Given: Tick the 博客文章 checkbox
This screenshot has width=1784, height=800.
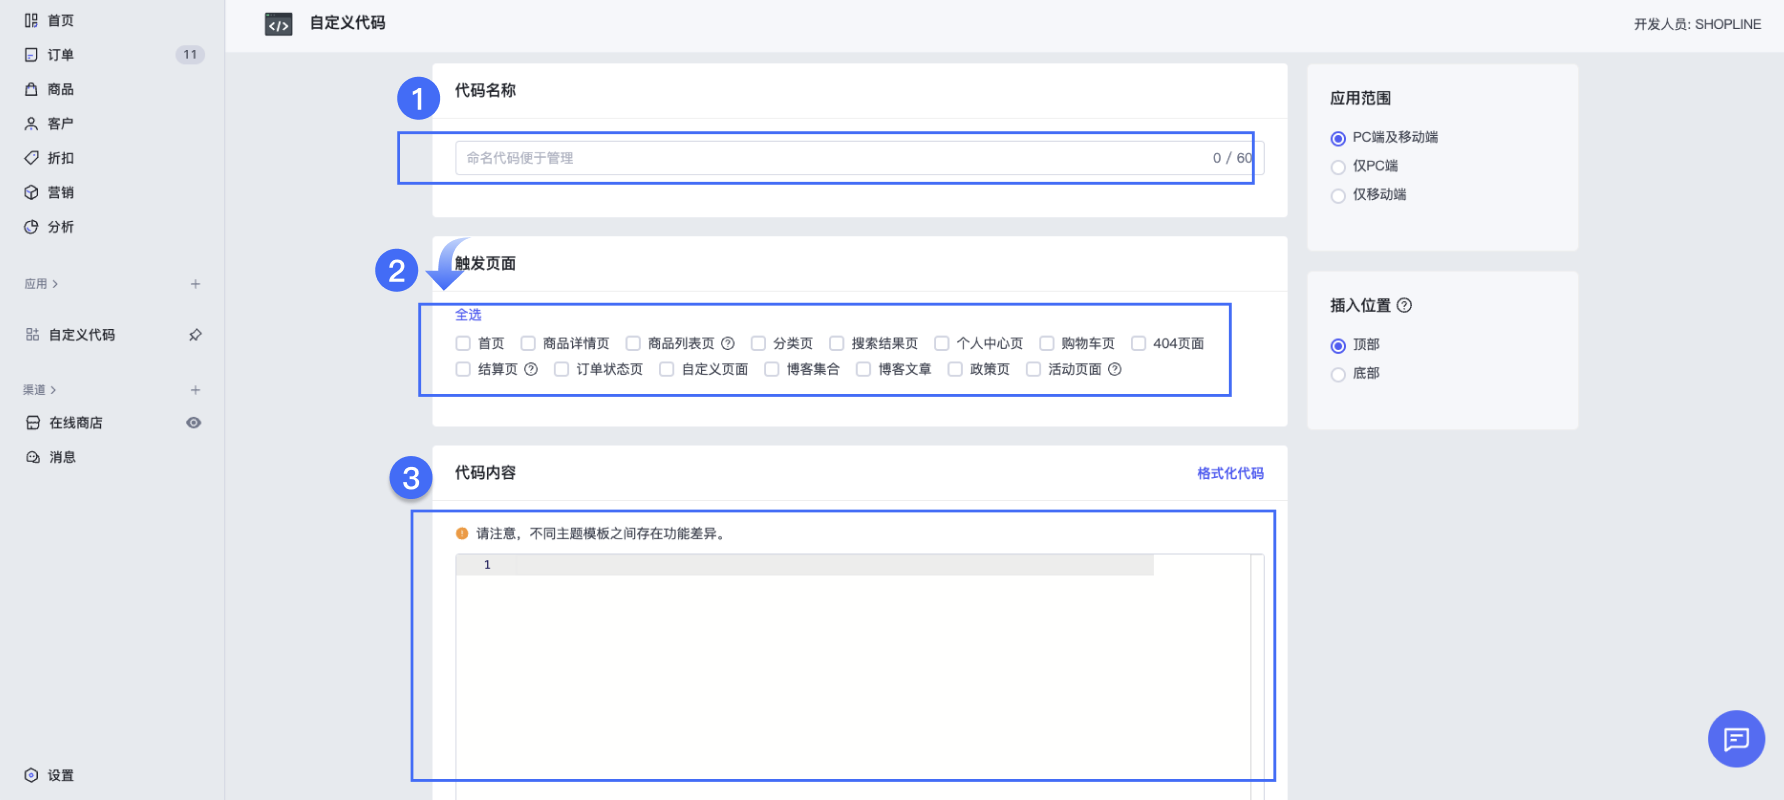Looking at the screenshot, I should [x=864, y=370].
